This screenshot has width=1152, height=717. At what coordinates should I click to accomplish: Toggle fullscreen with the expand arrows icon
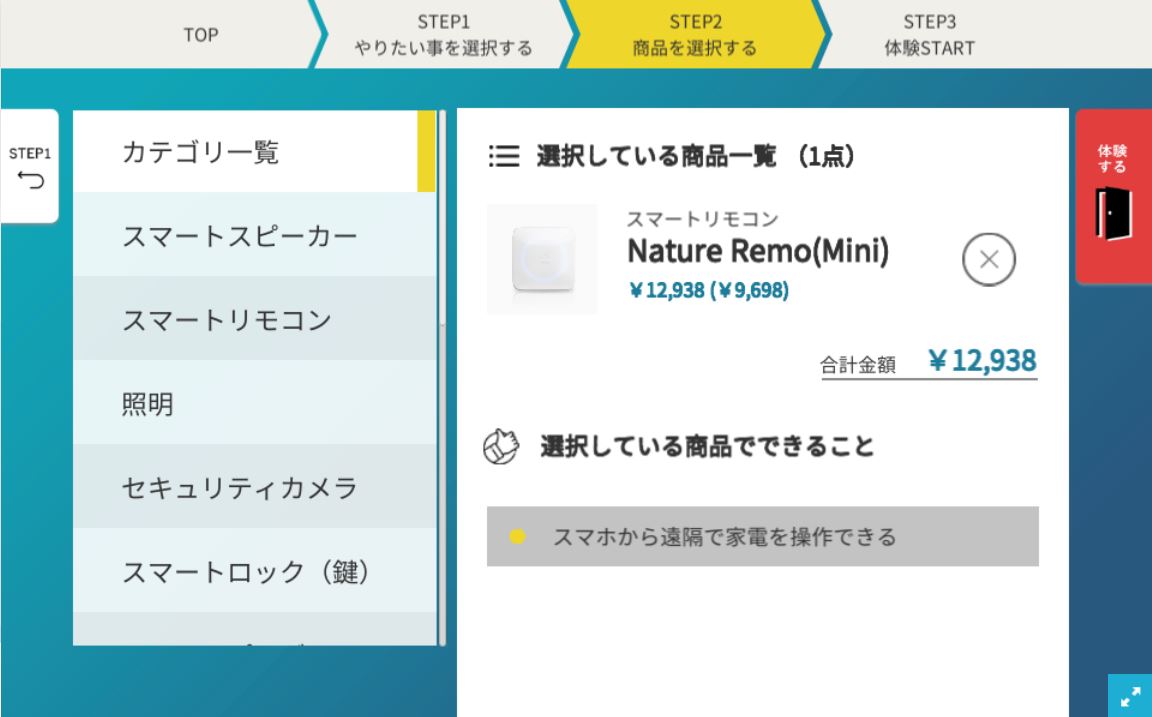pyautogui.click(x=1130, y=696)
